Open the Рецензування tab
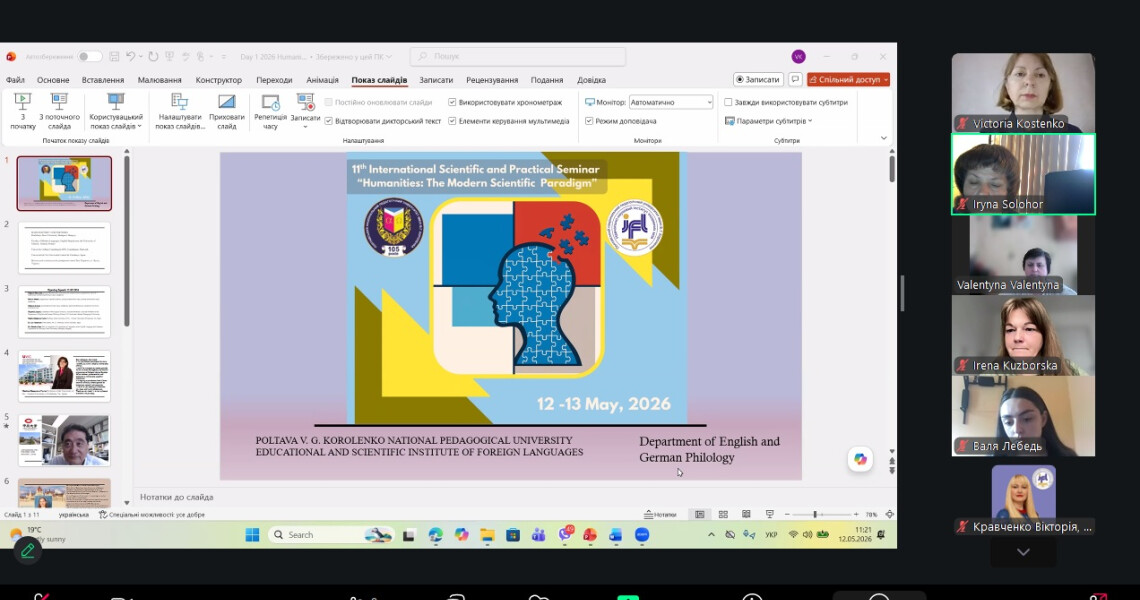This screenshot has height=600, width=1140. [x=492, y=80]
